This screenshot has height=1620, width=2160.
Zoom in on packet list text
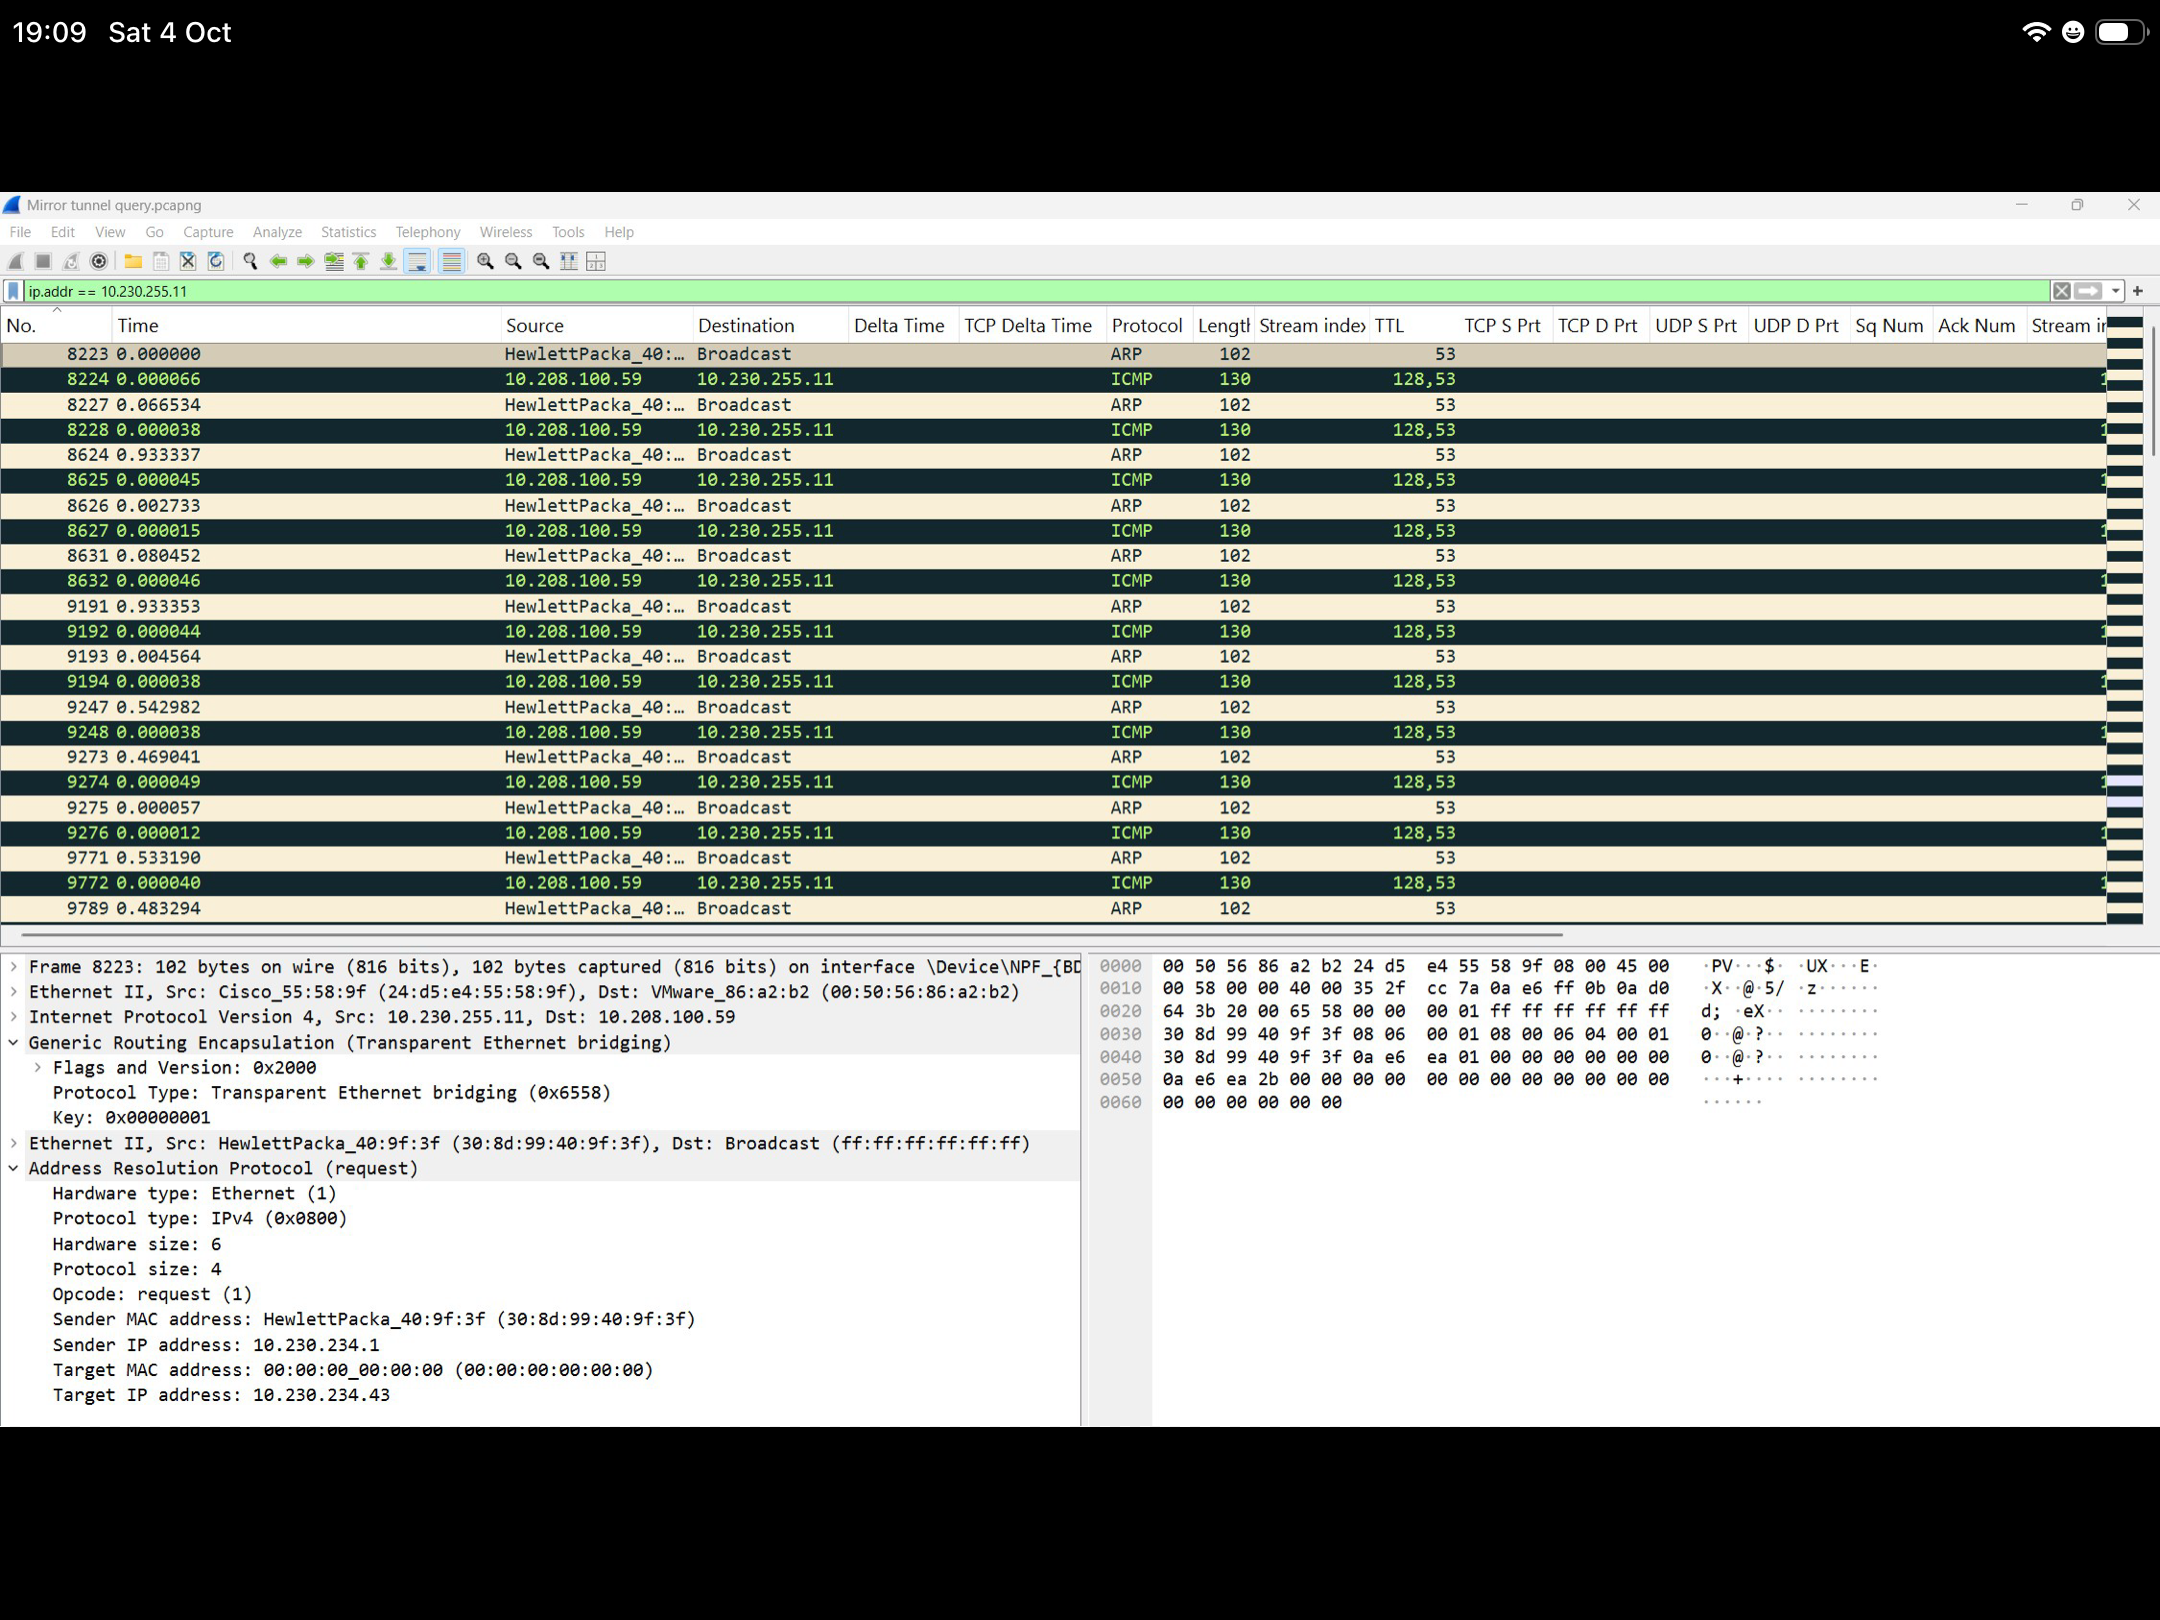485,261
